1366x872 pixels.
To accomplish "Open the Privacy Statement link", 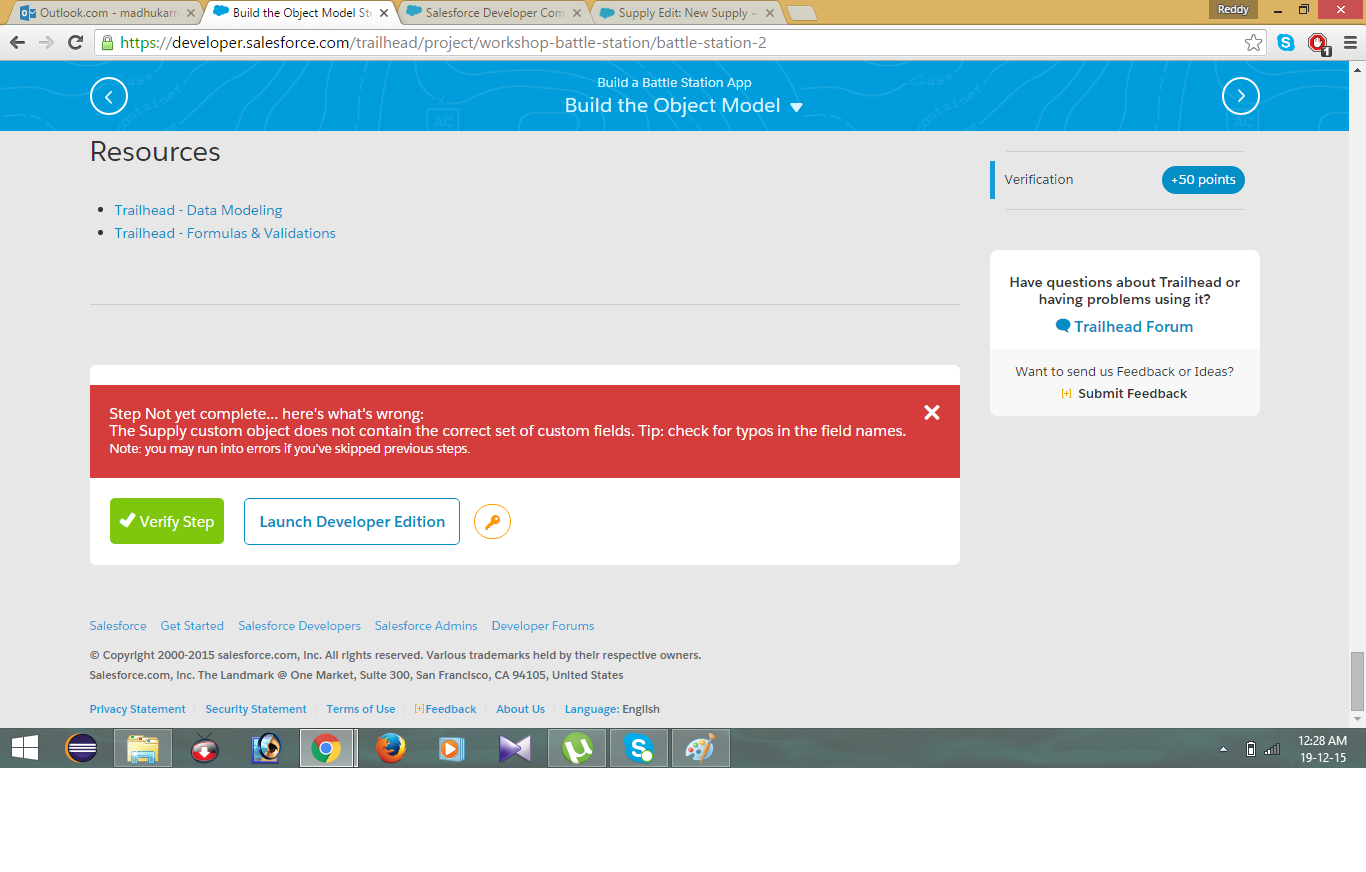I will pyautogui.click(x=138, y=709).
